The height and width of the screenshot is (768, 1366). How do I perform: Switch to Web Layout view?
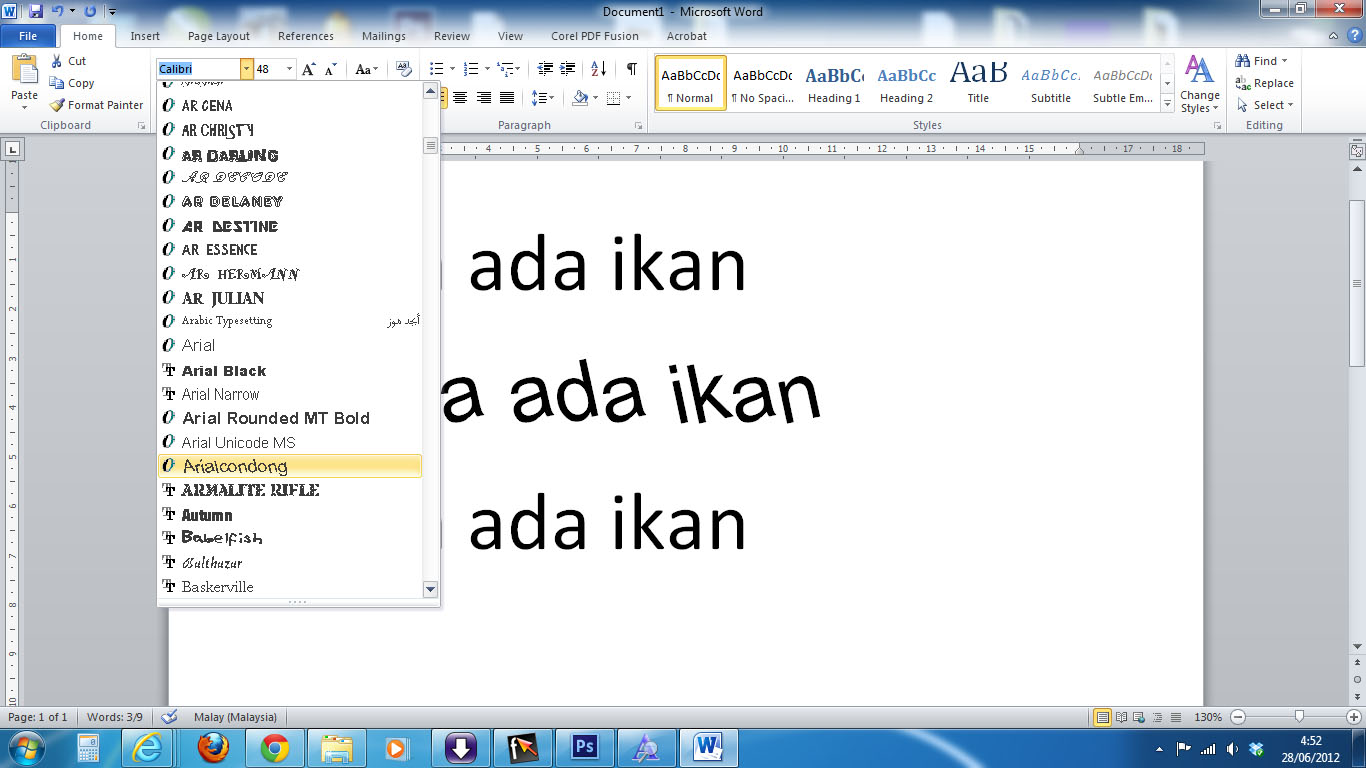tap(1140, 717)
